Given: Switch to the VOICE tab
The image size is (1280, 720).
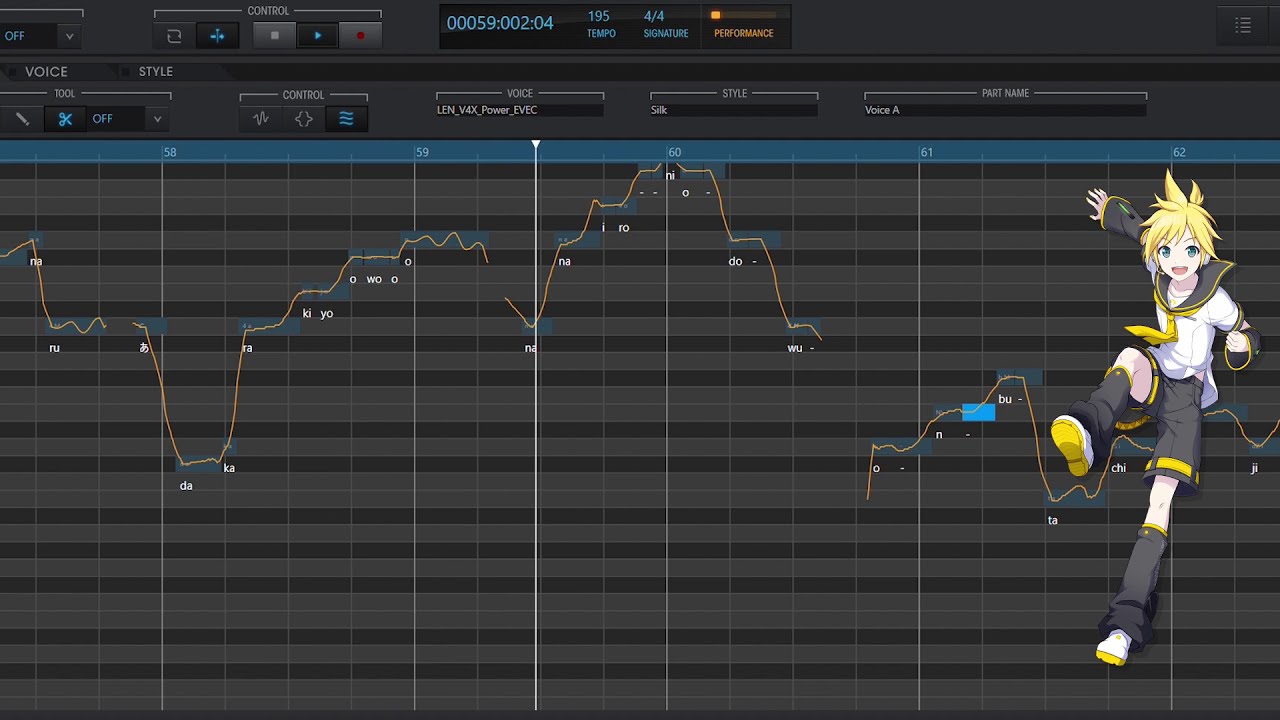Looking at the screenshot, I should pos(46,72).
